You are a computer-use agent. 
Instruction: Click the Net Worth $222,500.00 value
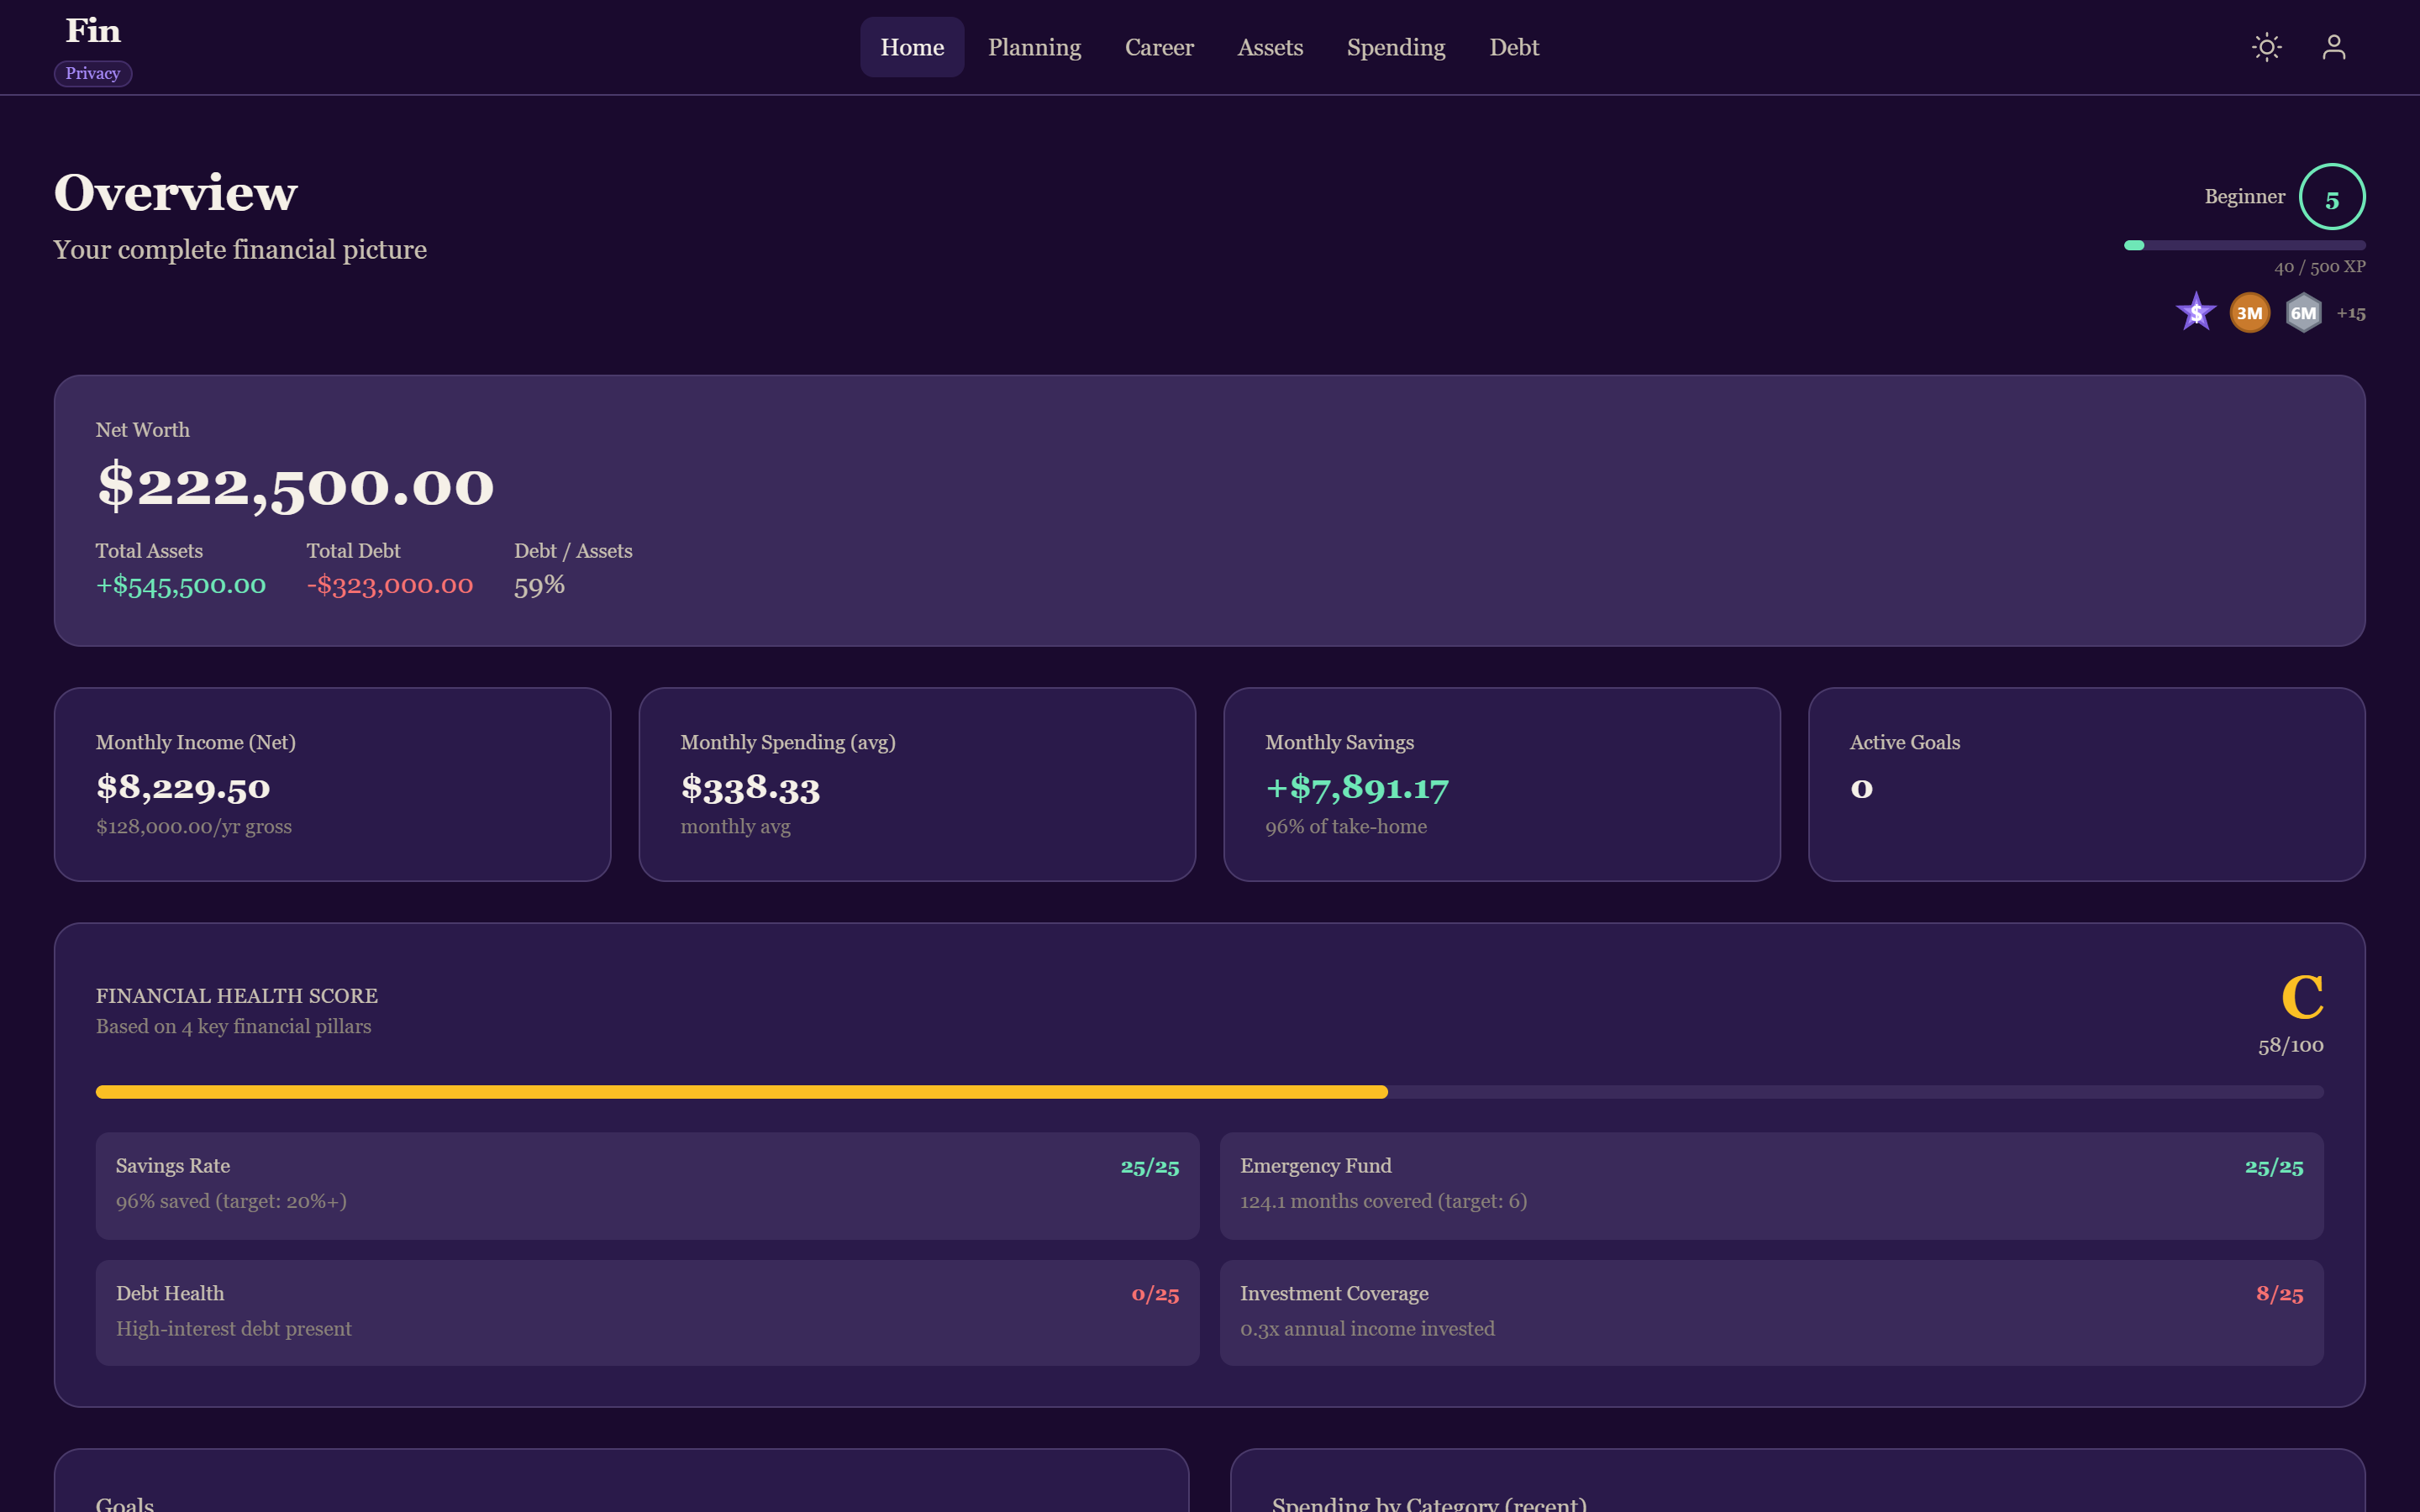pyautogui.click(x=295, y=487)
